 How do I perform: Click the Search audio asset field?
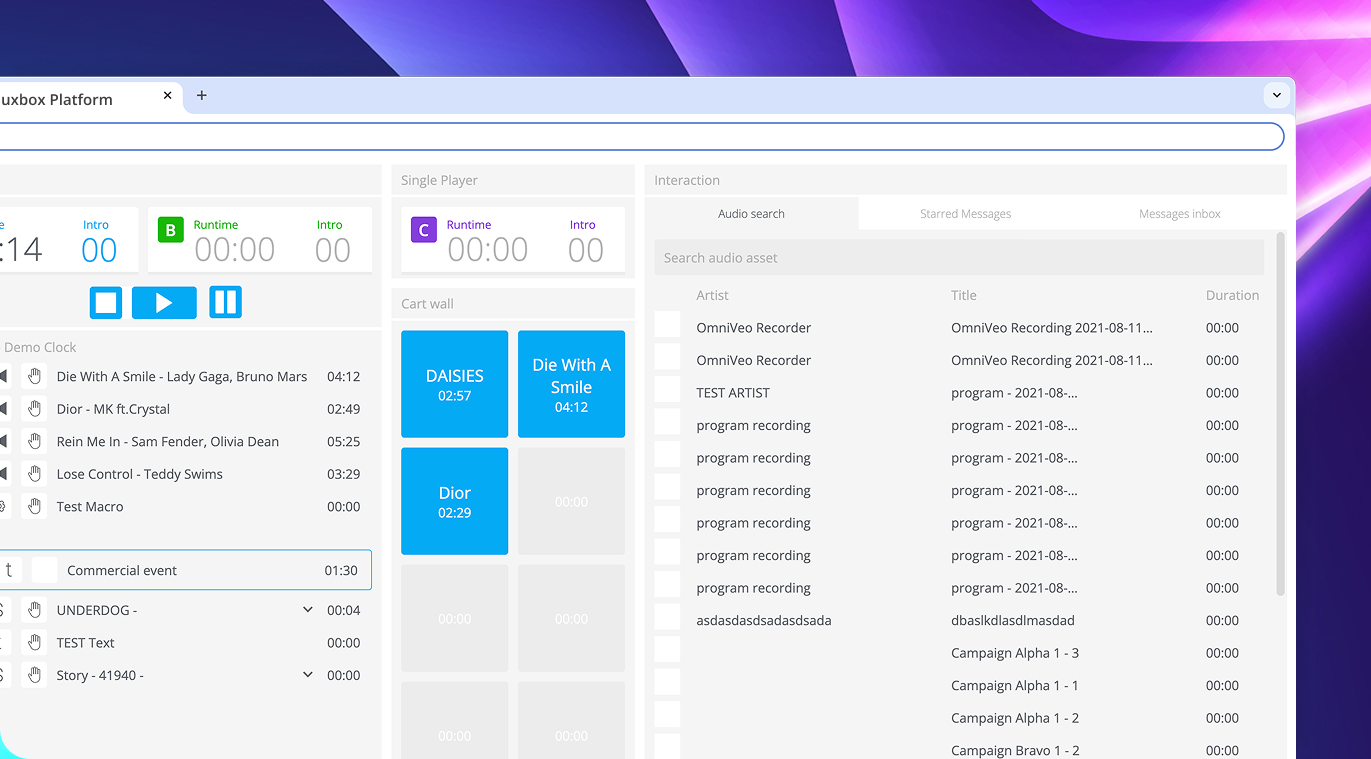pyautogui.click(x=958, y=258)
